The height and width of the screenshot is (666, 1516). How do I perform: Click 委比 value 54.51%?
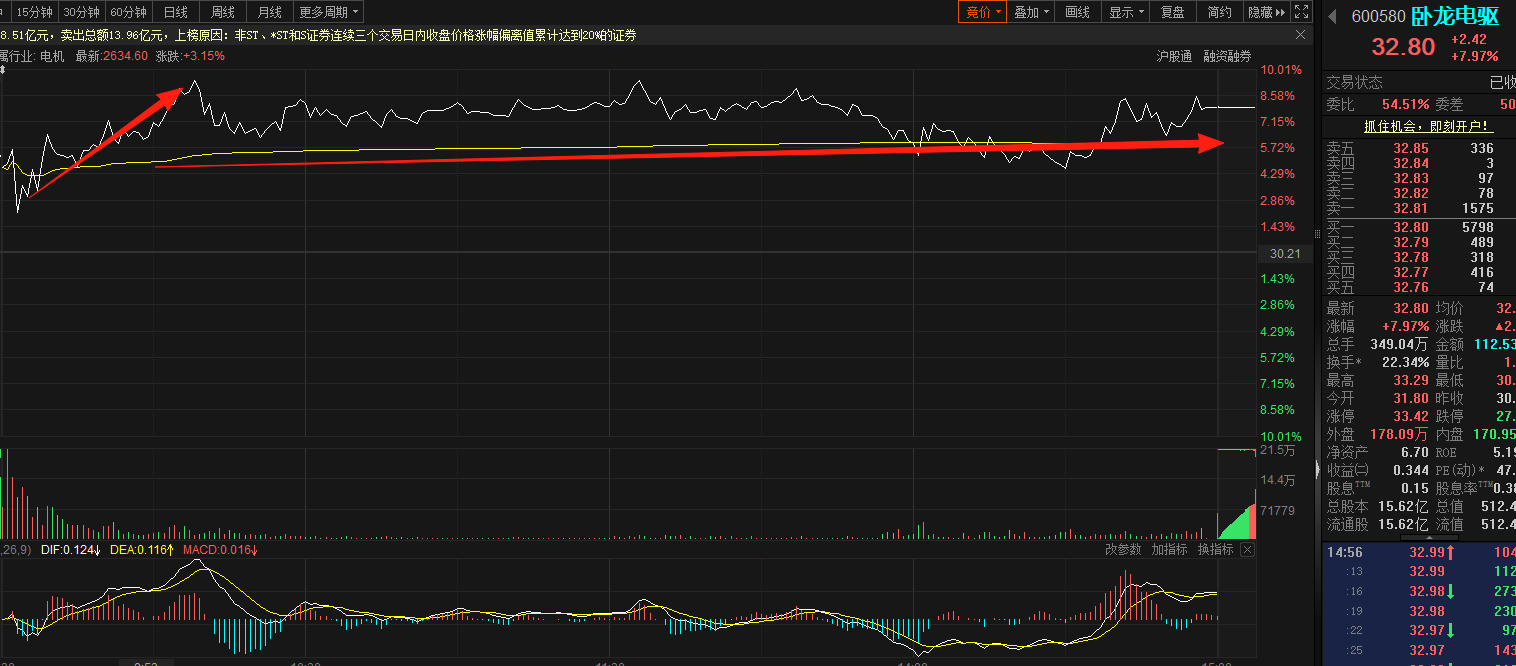[1405, 104]
